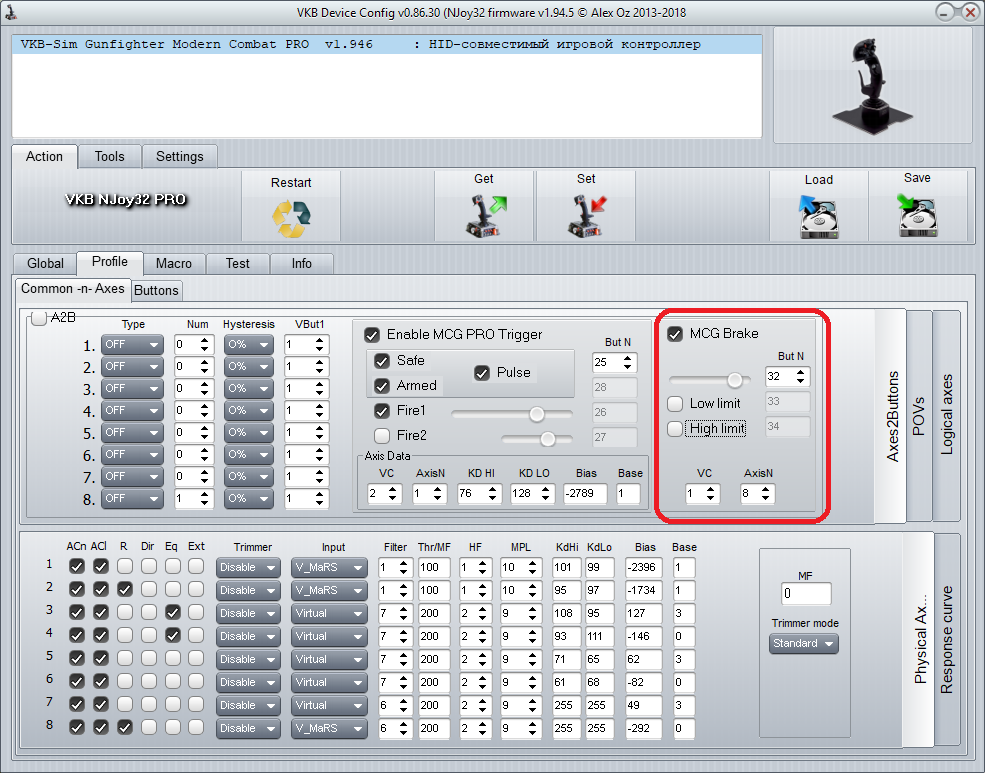Open the Global tab
This screenshot has height=773, width=985.
pos(45,264)
